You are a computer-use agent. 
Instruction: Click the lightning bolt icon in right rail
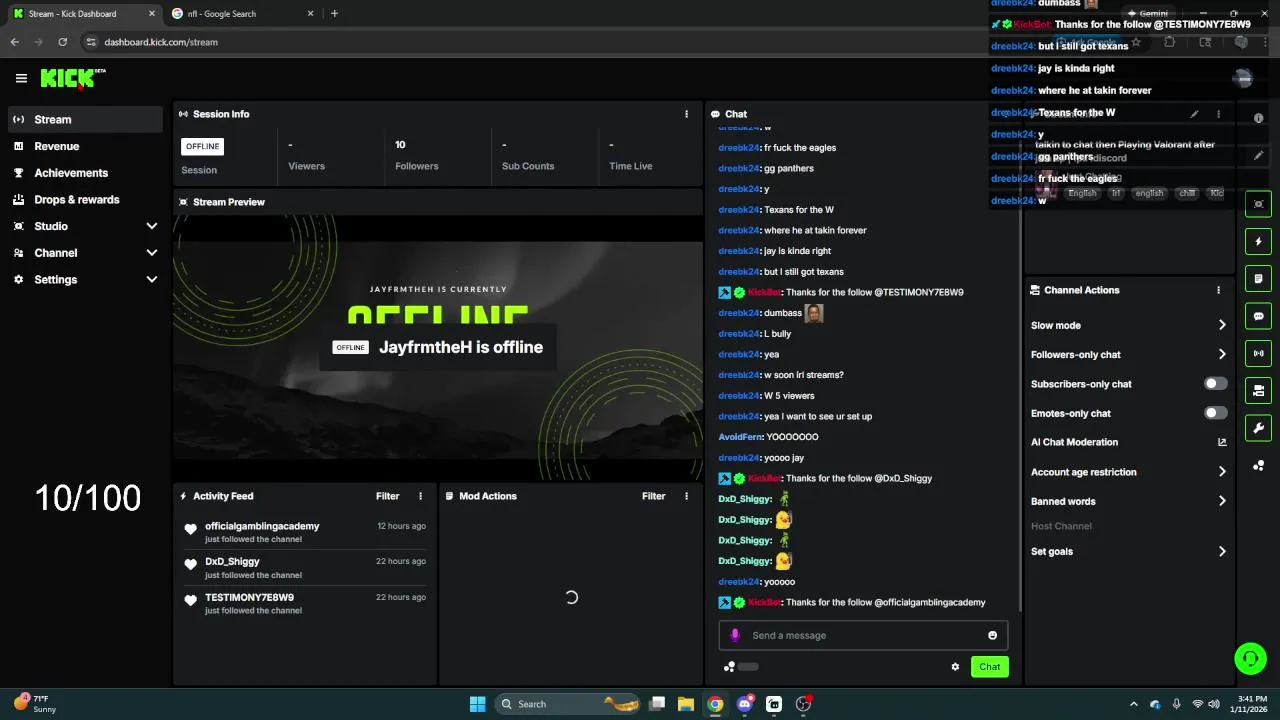coord(1258,241)
